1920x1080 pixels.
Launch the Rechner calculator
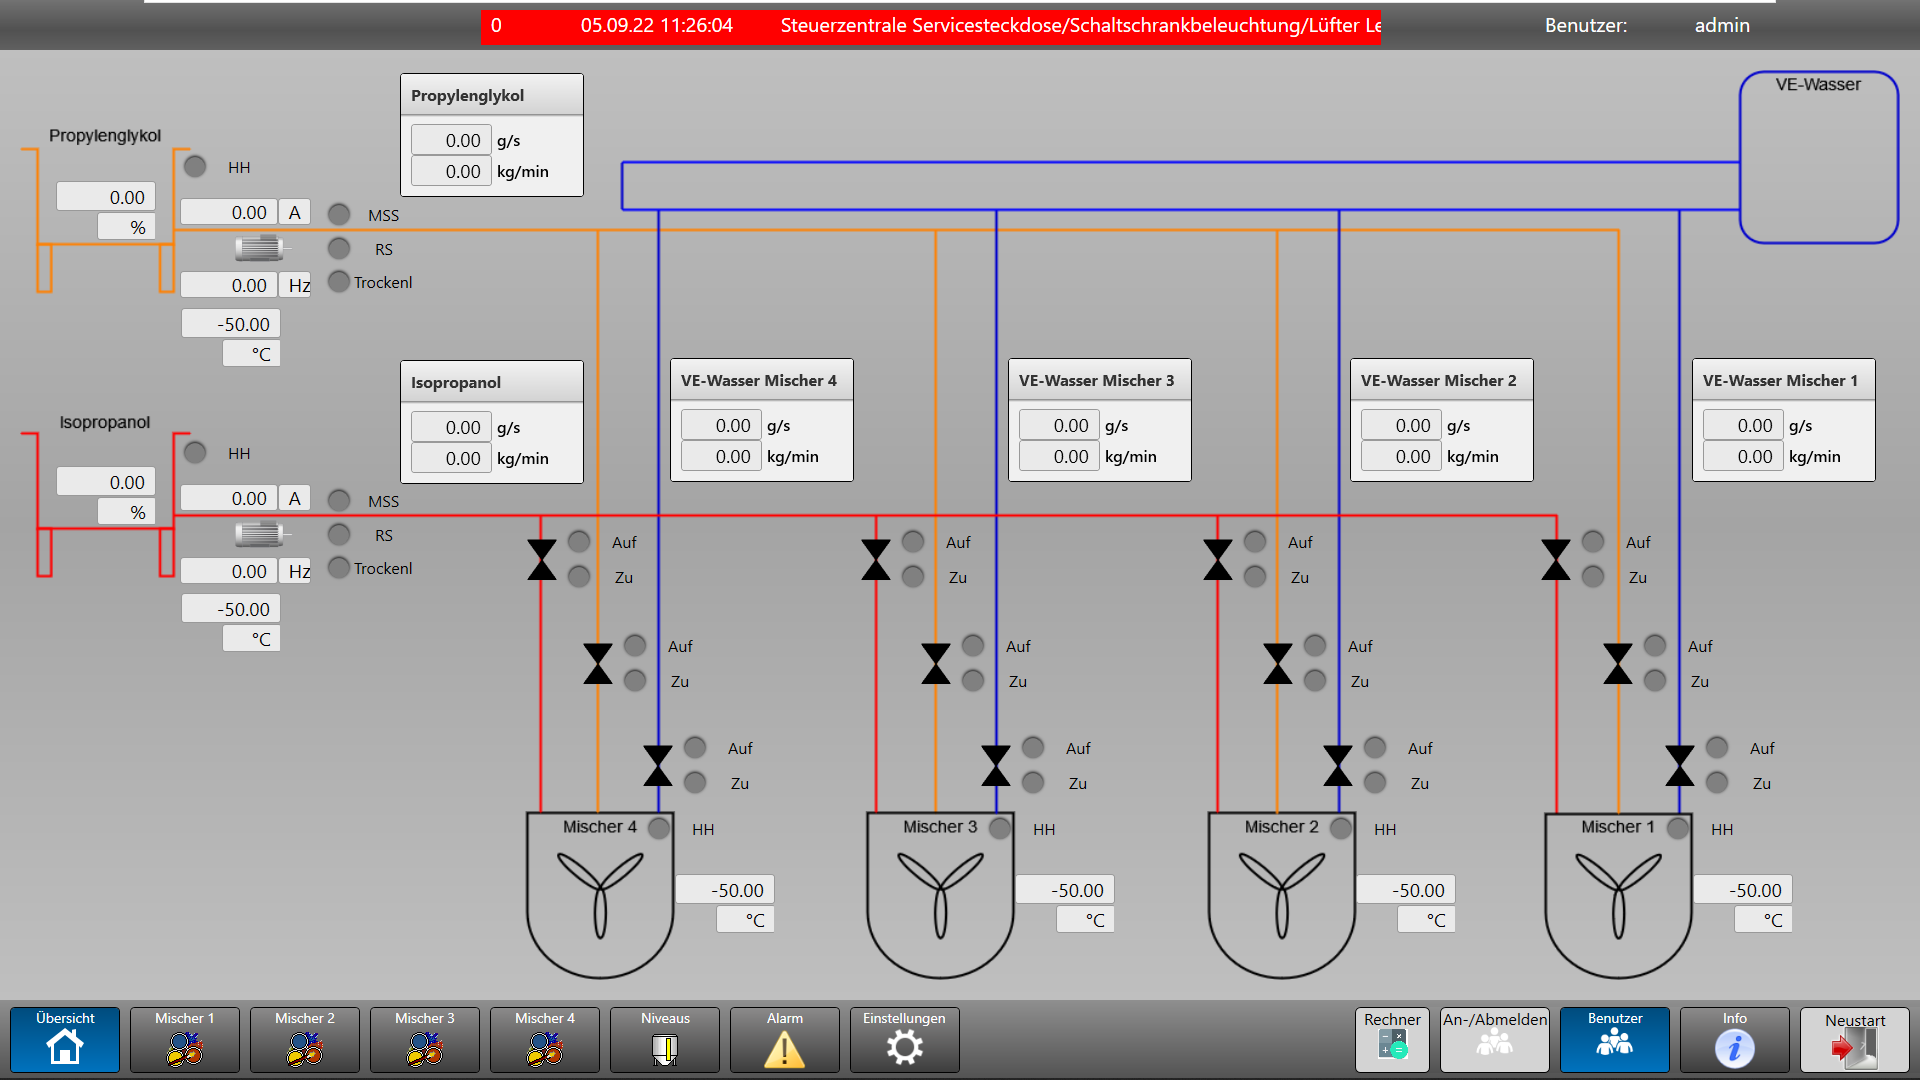pos(1393,1040)
